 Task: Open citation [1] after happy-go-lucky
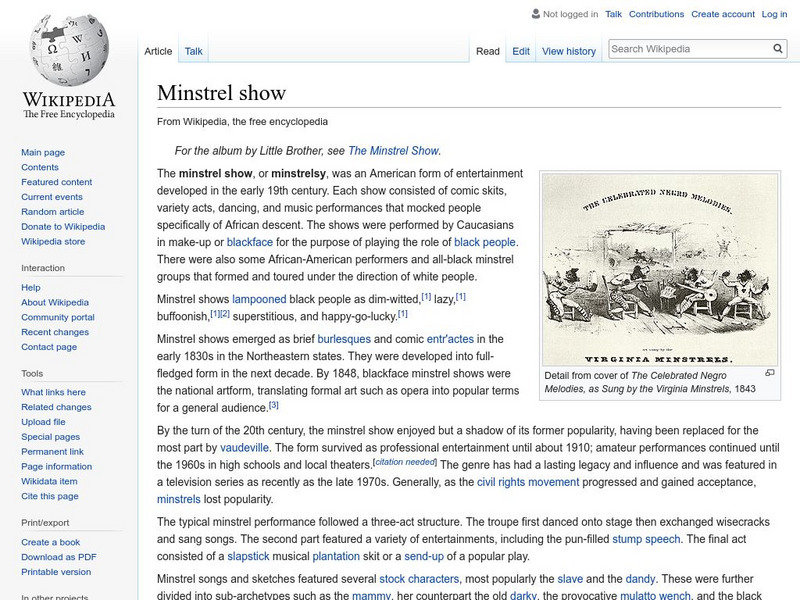pyautogui.click(x=403, y=313)
